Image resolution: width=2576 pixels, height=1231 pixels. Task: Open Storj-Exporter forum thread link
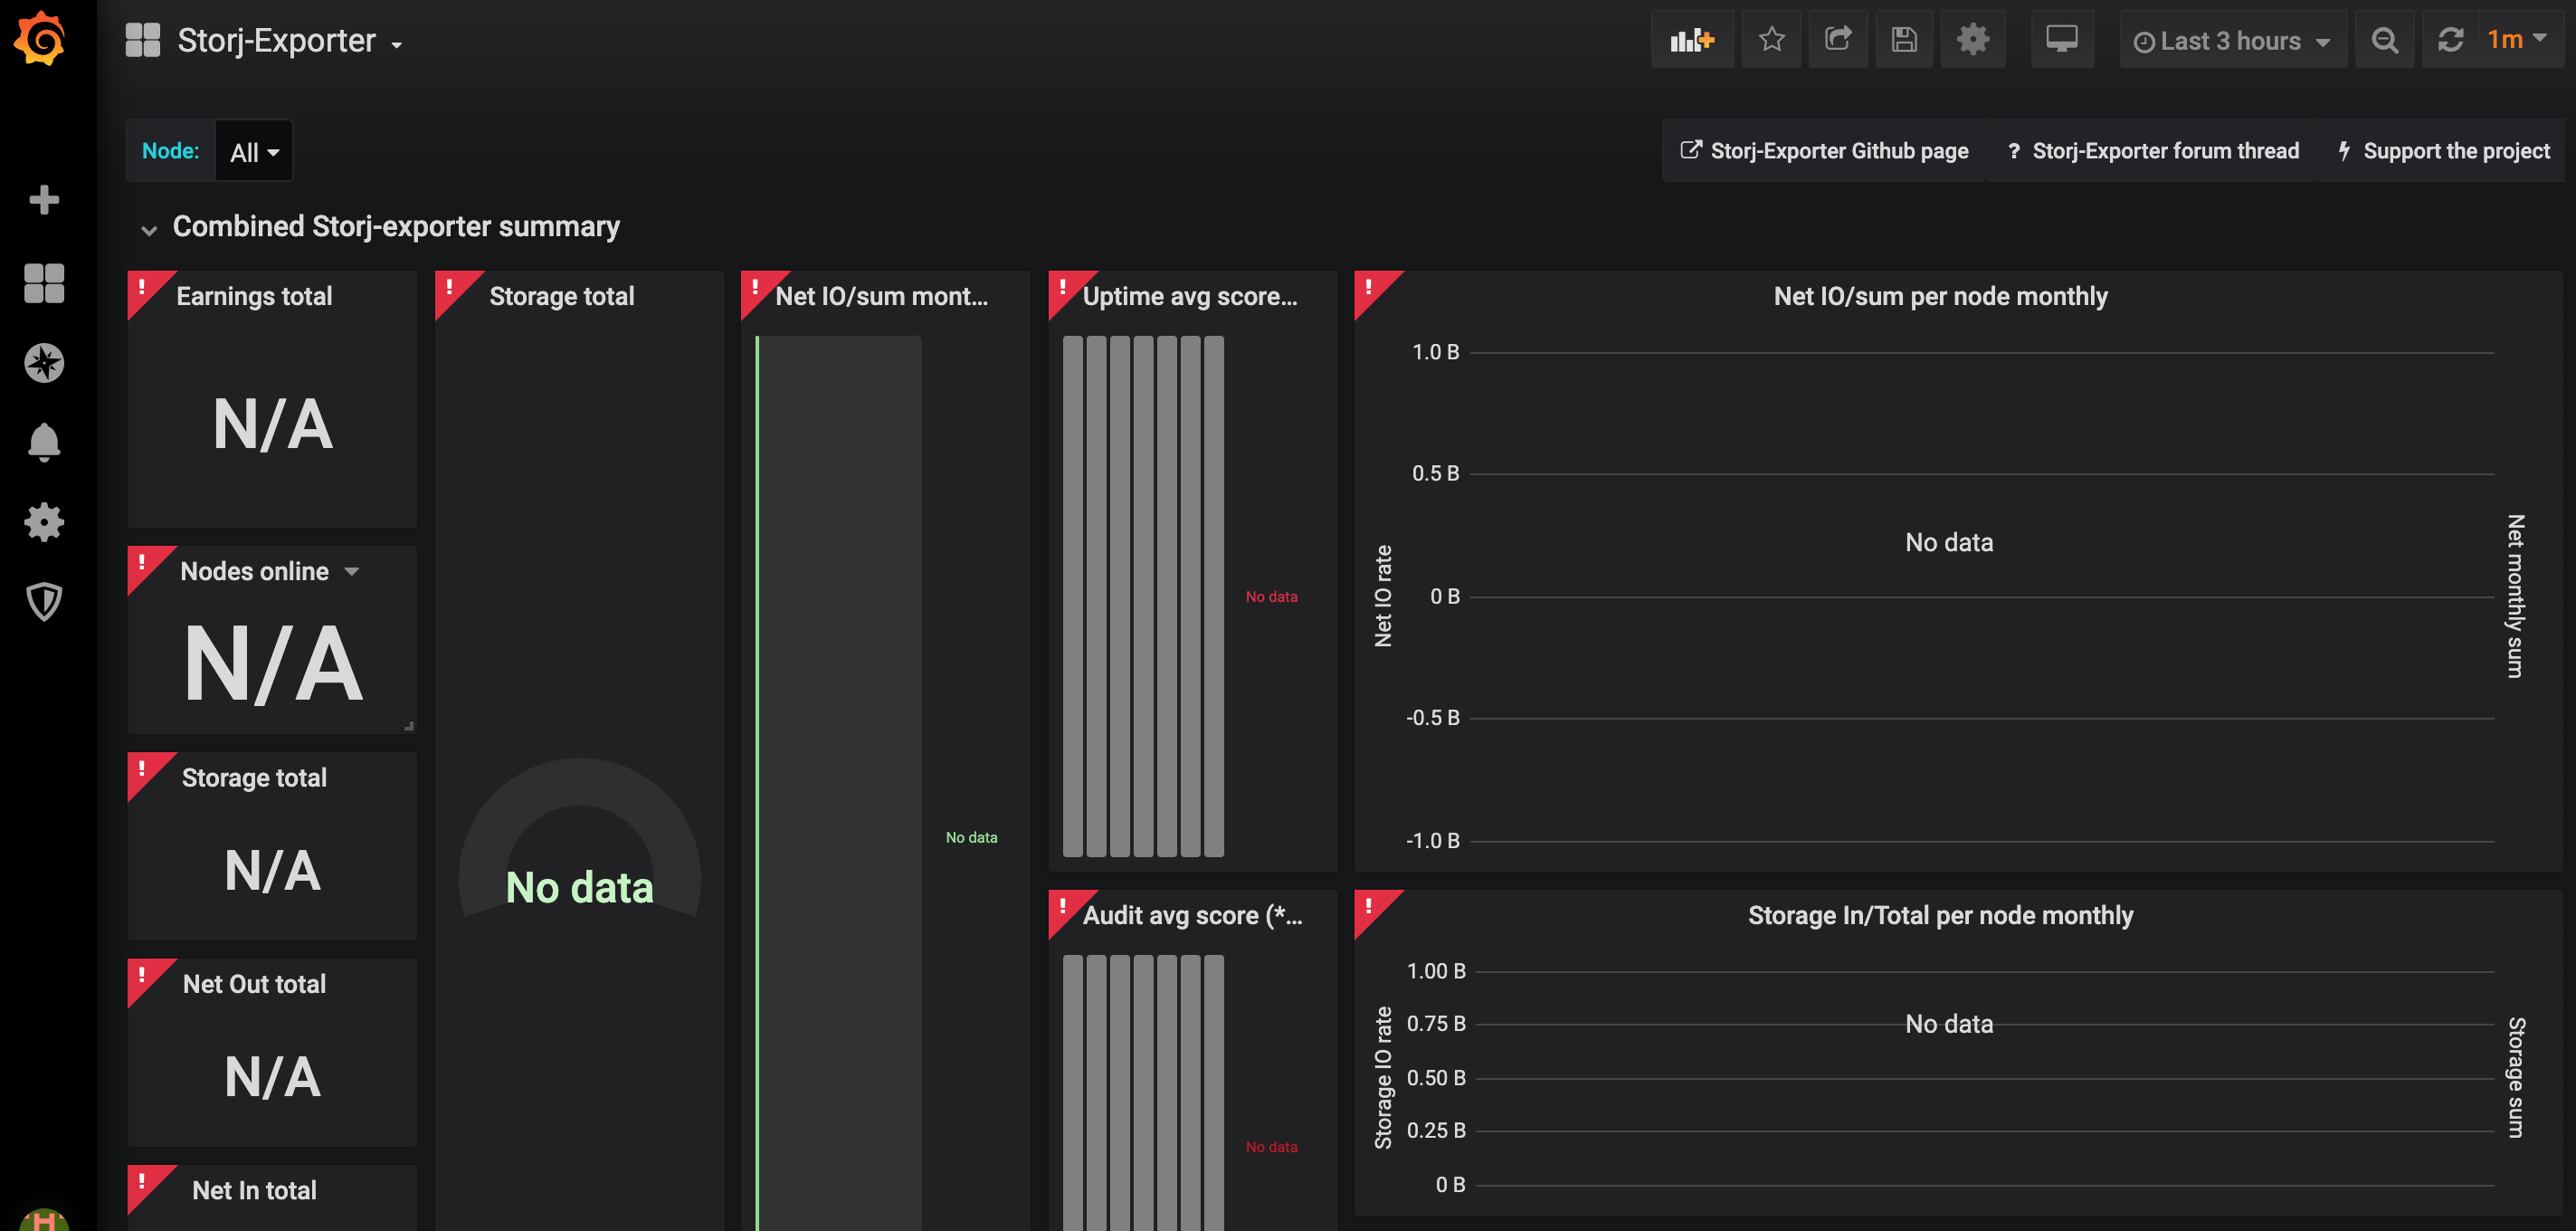coord(2153,151)
